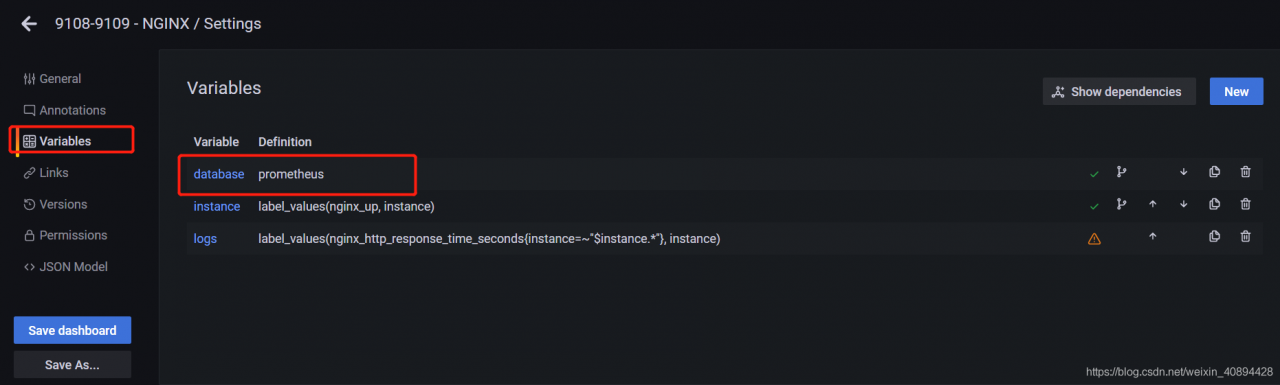
Task: Select the Variables sidebar item
Action: (x=57, y=141)
